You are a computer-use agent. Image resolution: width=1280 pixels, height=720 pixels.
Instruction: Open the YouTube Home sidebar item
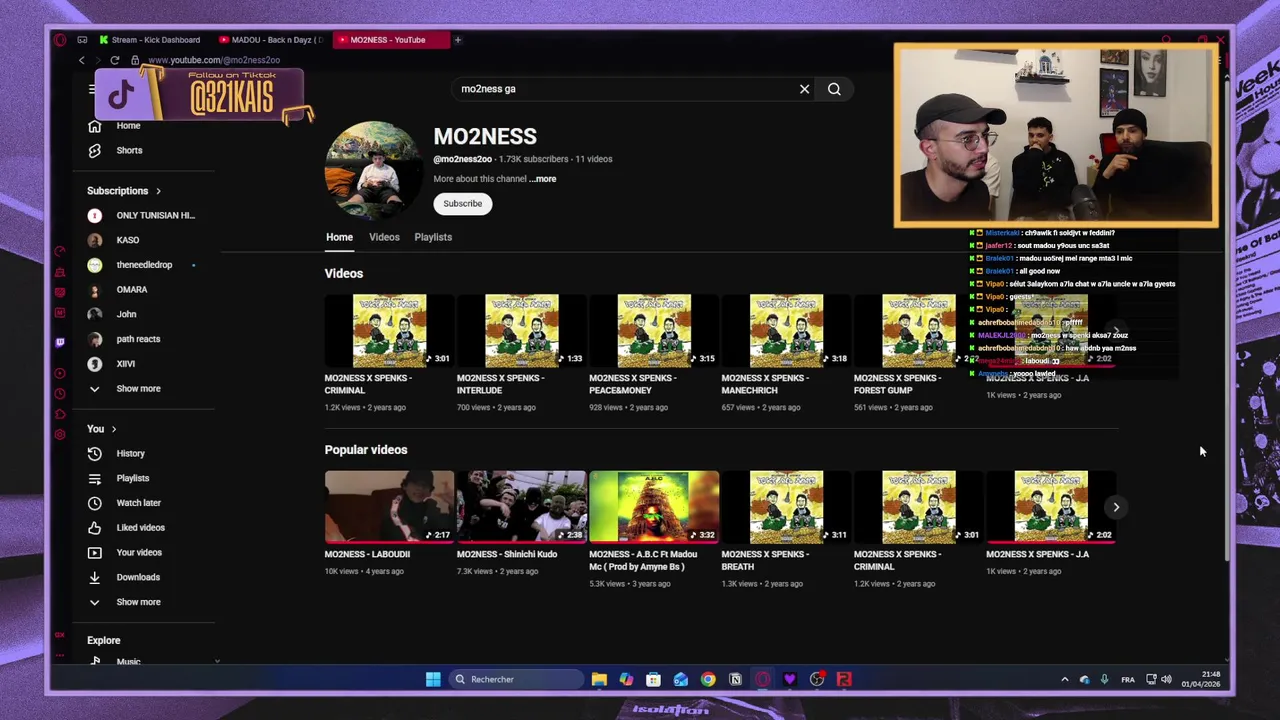click(115, 126)
